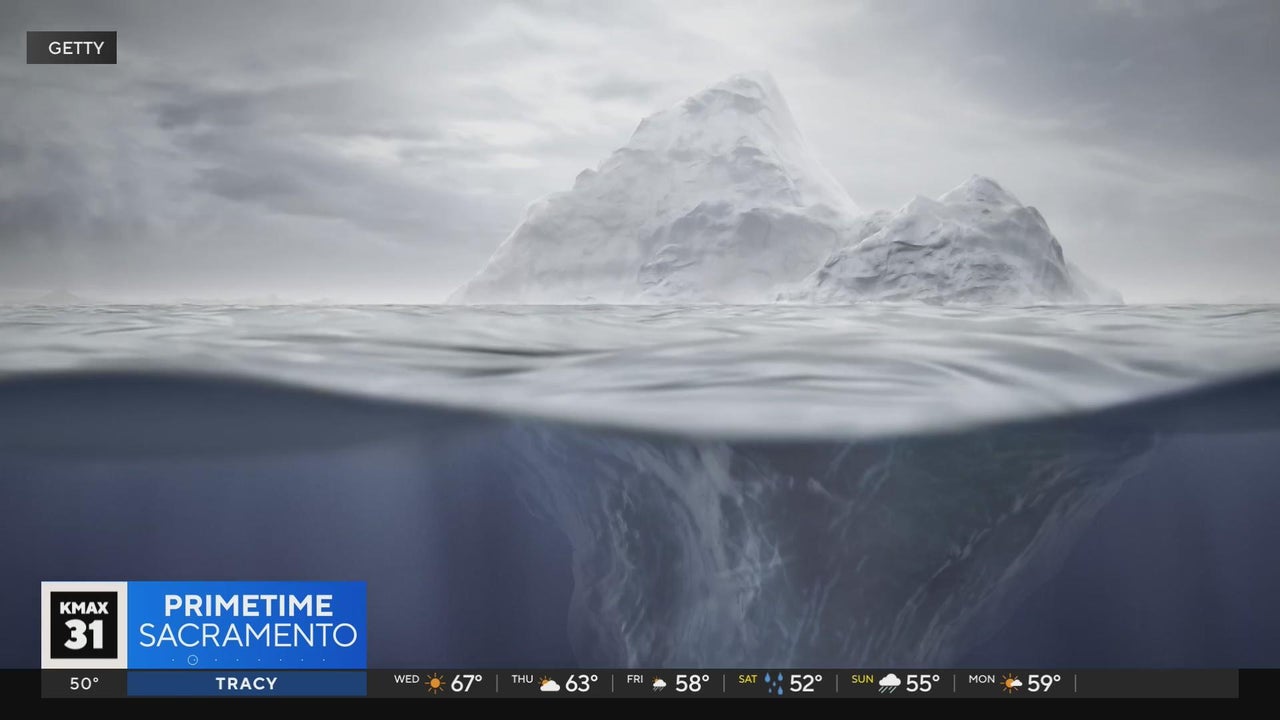
Task: Click the TRACY city name label
Action: pyautogui.click(x=246, y=684)
